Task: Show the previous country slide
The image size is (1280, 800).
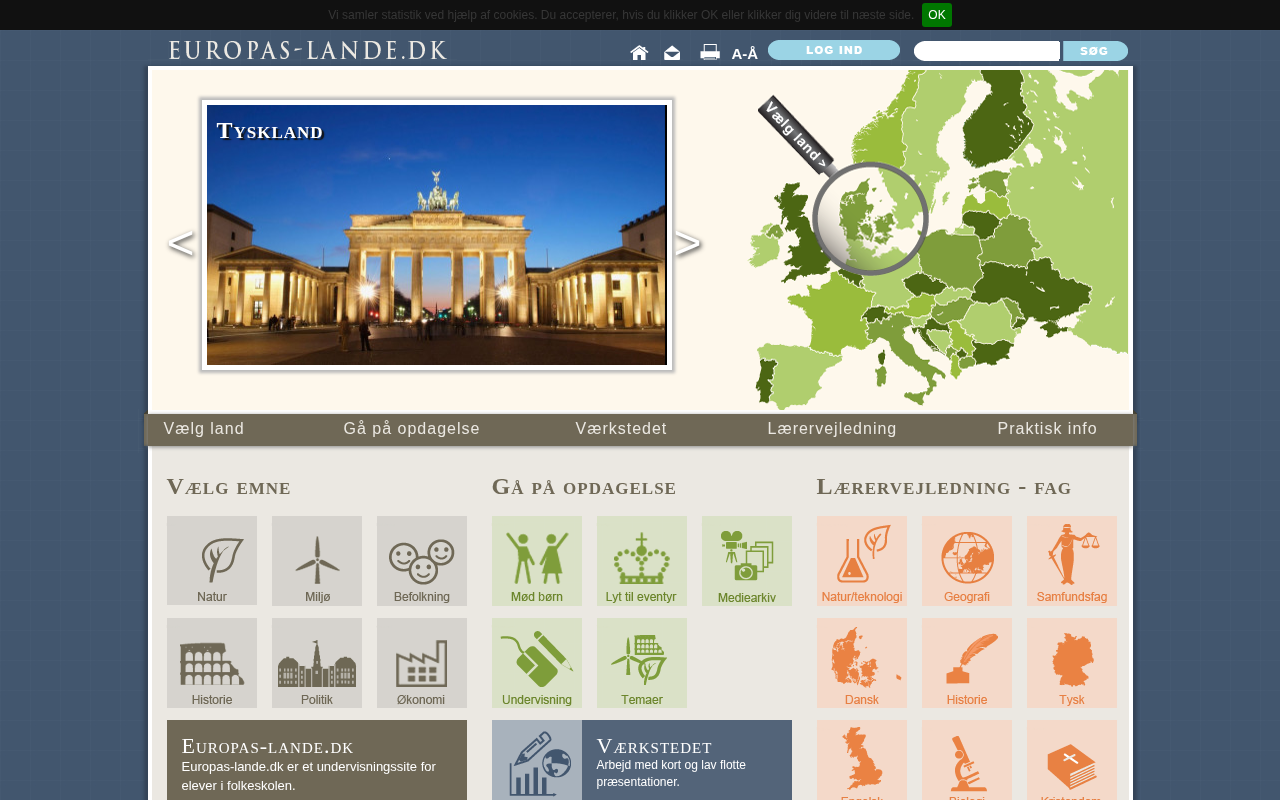Action: click(180, 243)
